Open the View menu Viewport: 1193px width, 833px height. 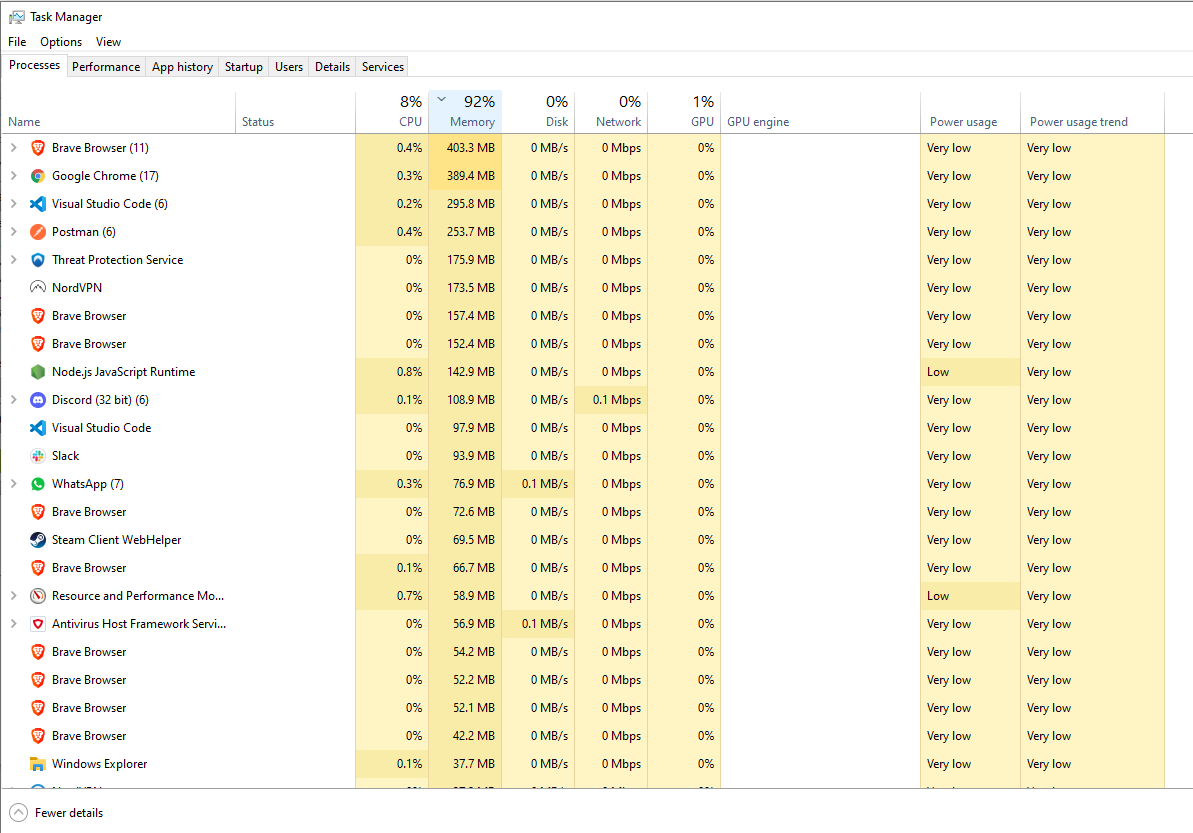[x=108, y=42]
